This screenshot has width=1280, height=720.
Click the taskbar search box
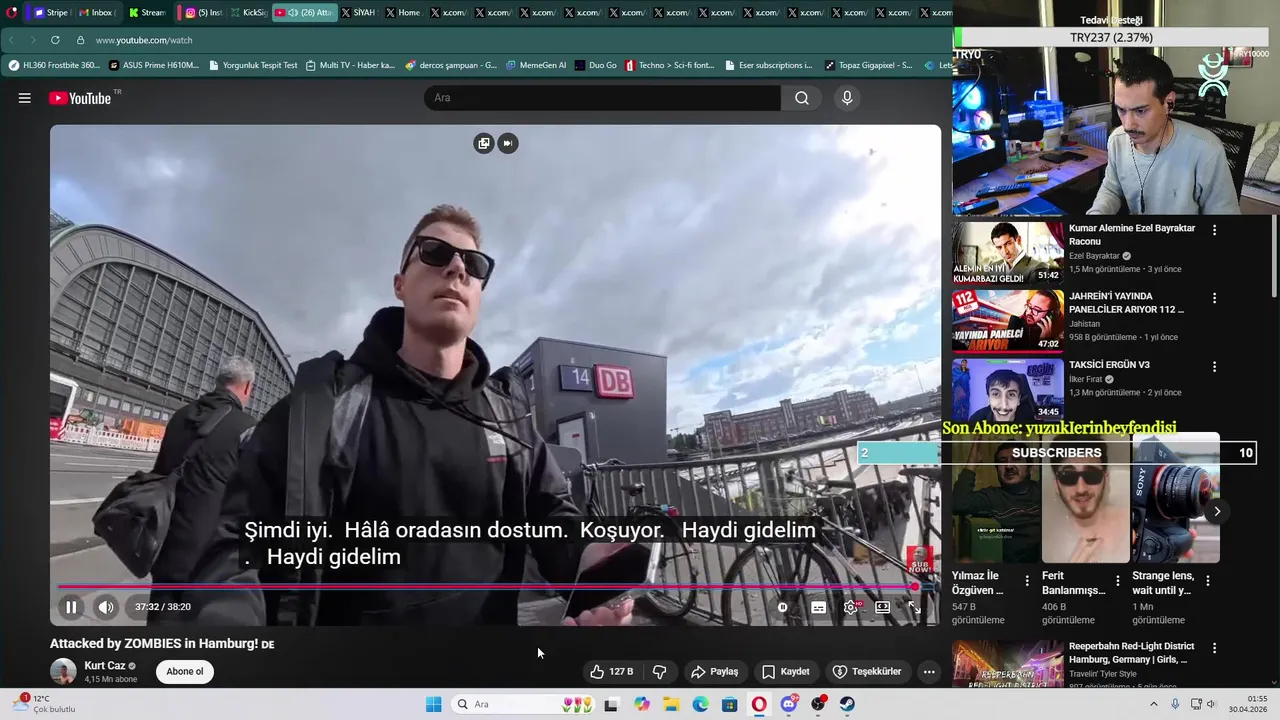[524, 704]
